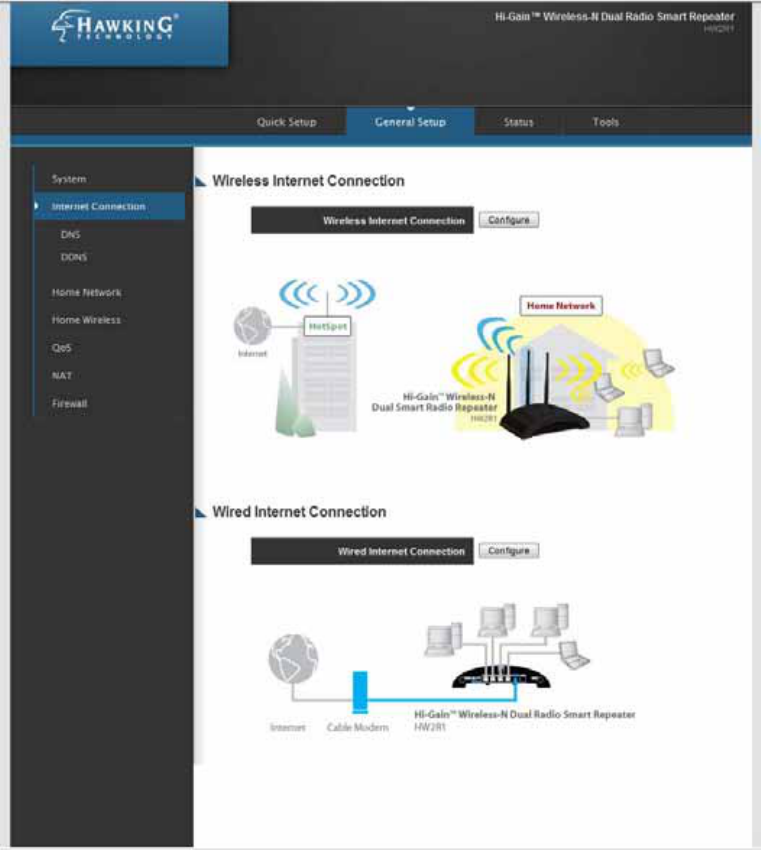Image resolution: width=761 pixels, height=850 pixels.
Task: Open the Firewall sidebar item
Action: 69,403
